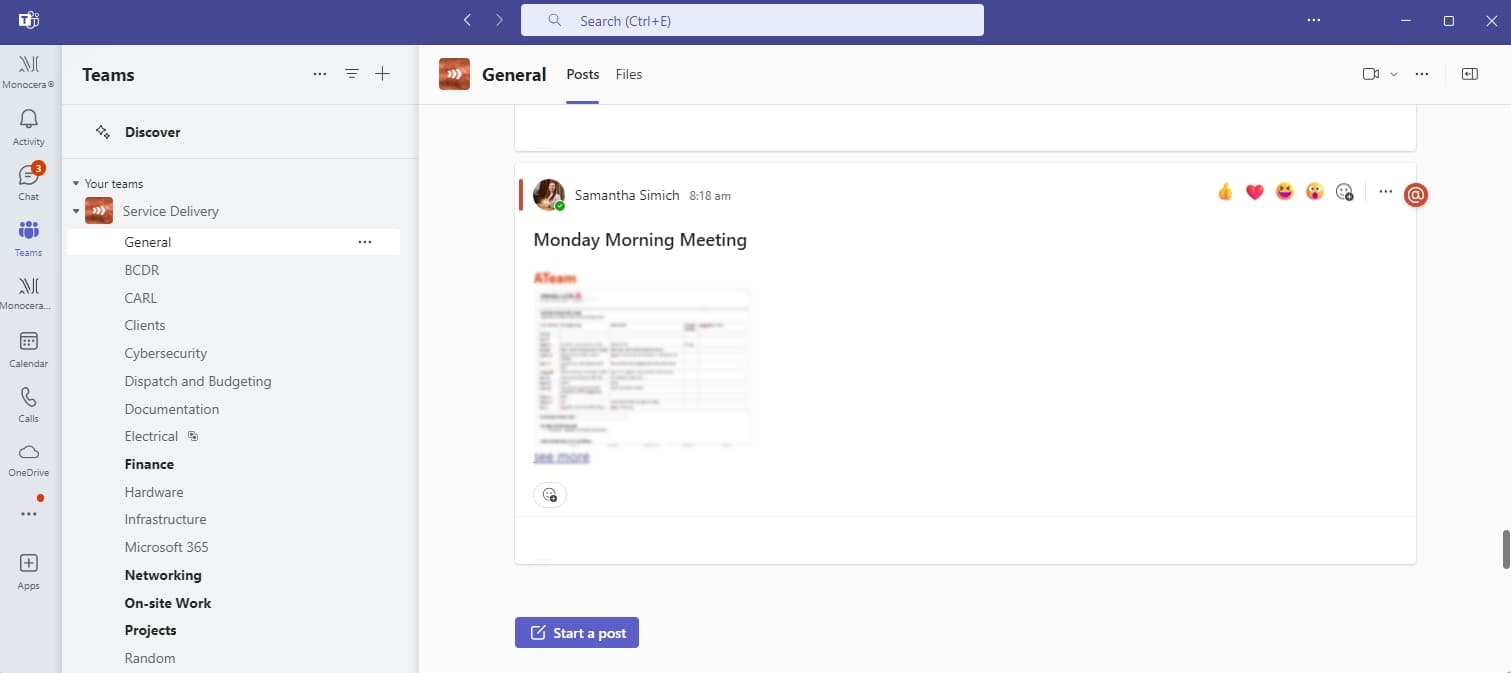Click the Microsoft Teams logo
The height and width of the screenshot is (673, 1511).
pyautogui.click(x=28, y=20)
